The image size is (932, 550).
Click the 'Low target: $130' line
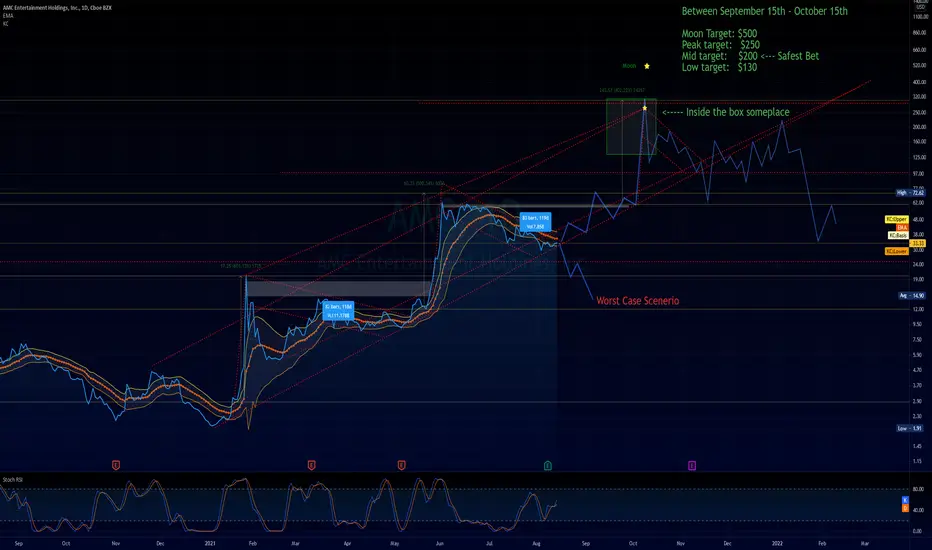pyautogui.click(x=719, y=67)
